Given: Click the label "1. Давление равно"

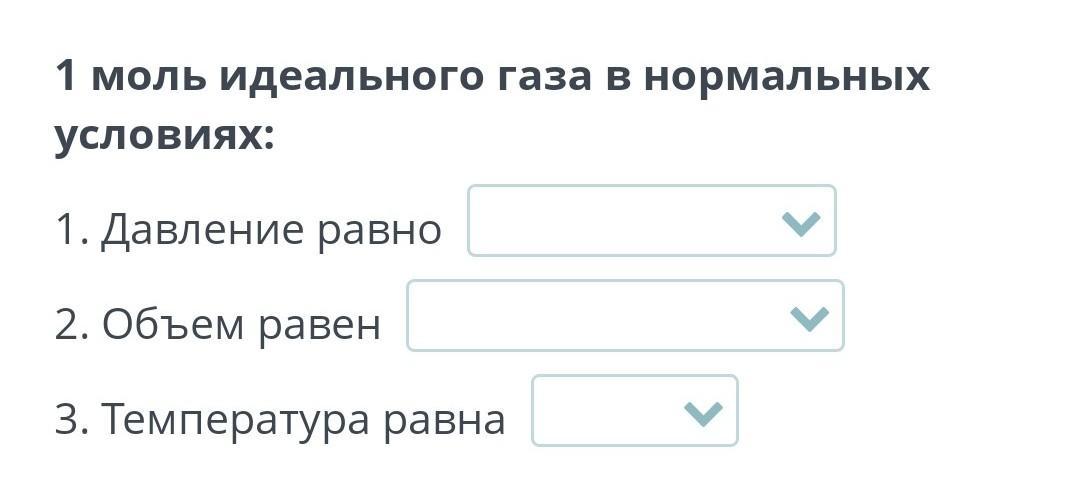Looking at the screenshot, I should [248, 230].
